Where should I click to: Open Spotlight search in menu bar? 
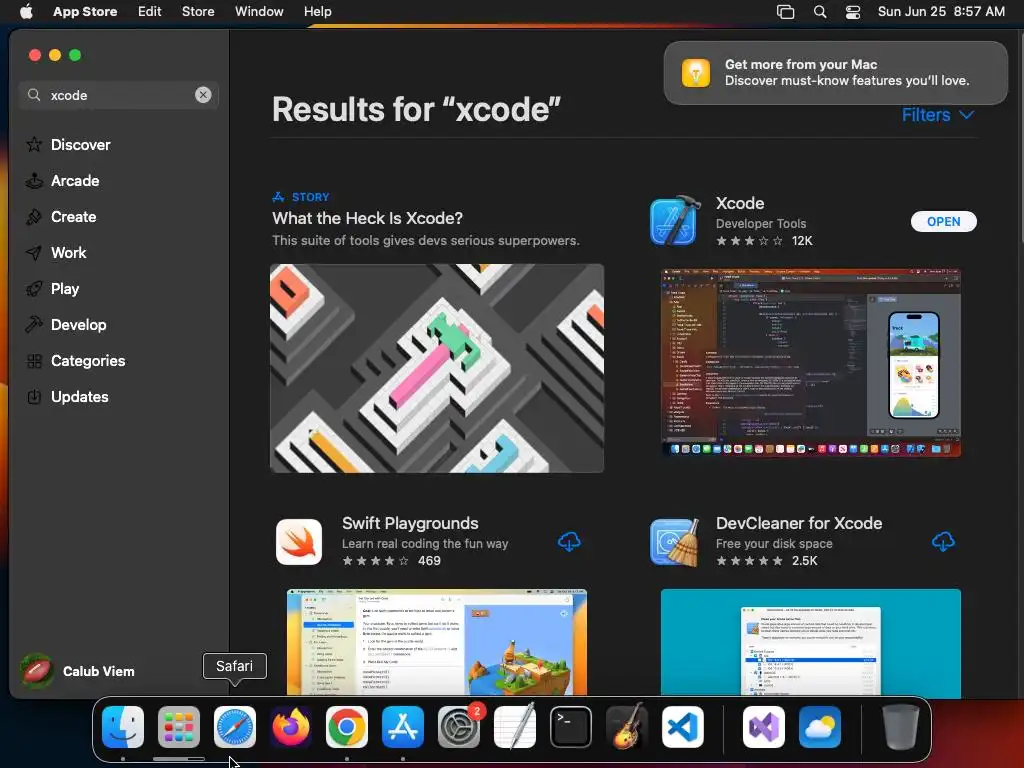[820, 11]
